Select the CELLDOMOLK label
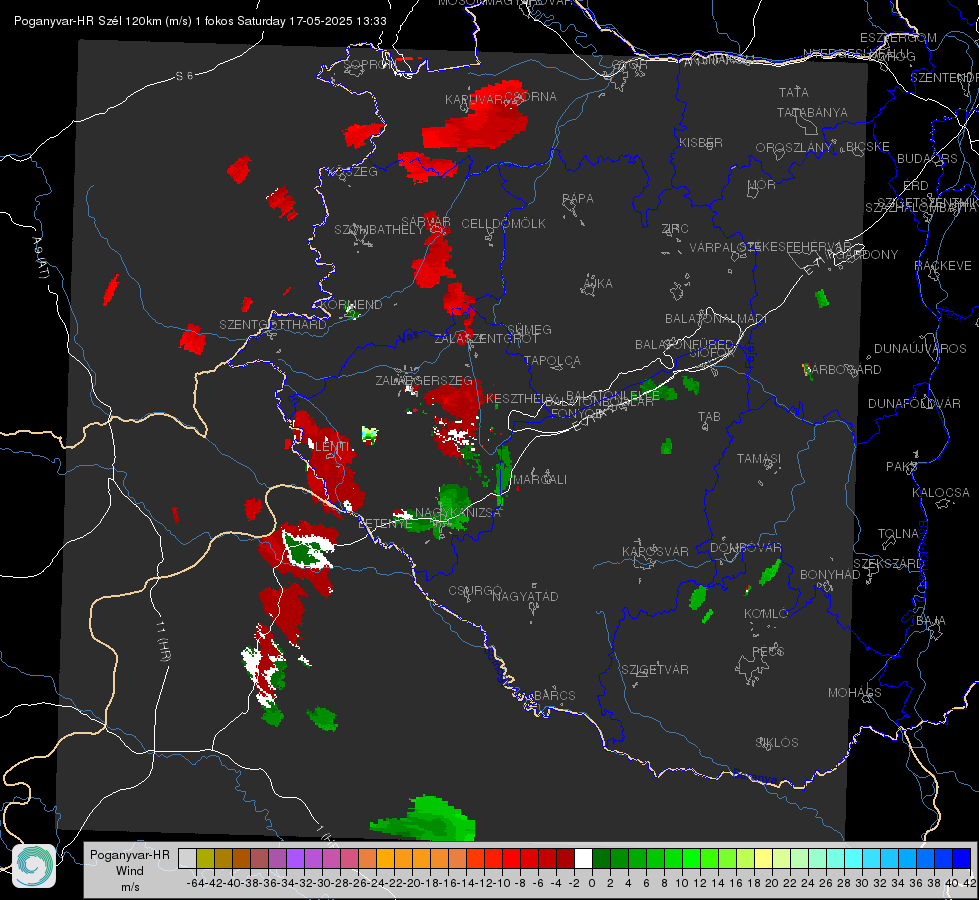The height and width of the screenshot is (900, 979). 503,224
